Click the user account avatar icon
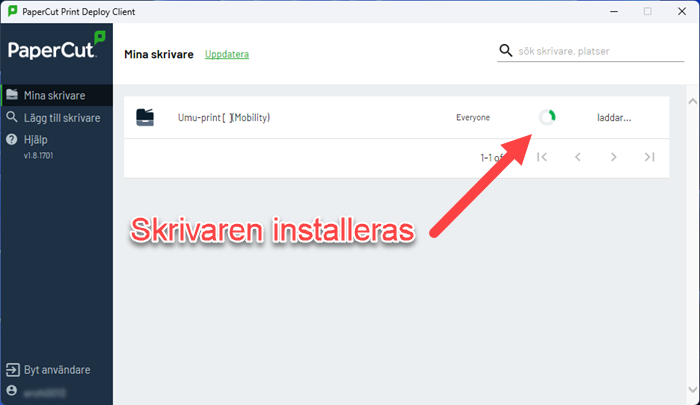This screenshot has width=700, height=405. click(x=12, y=390)
